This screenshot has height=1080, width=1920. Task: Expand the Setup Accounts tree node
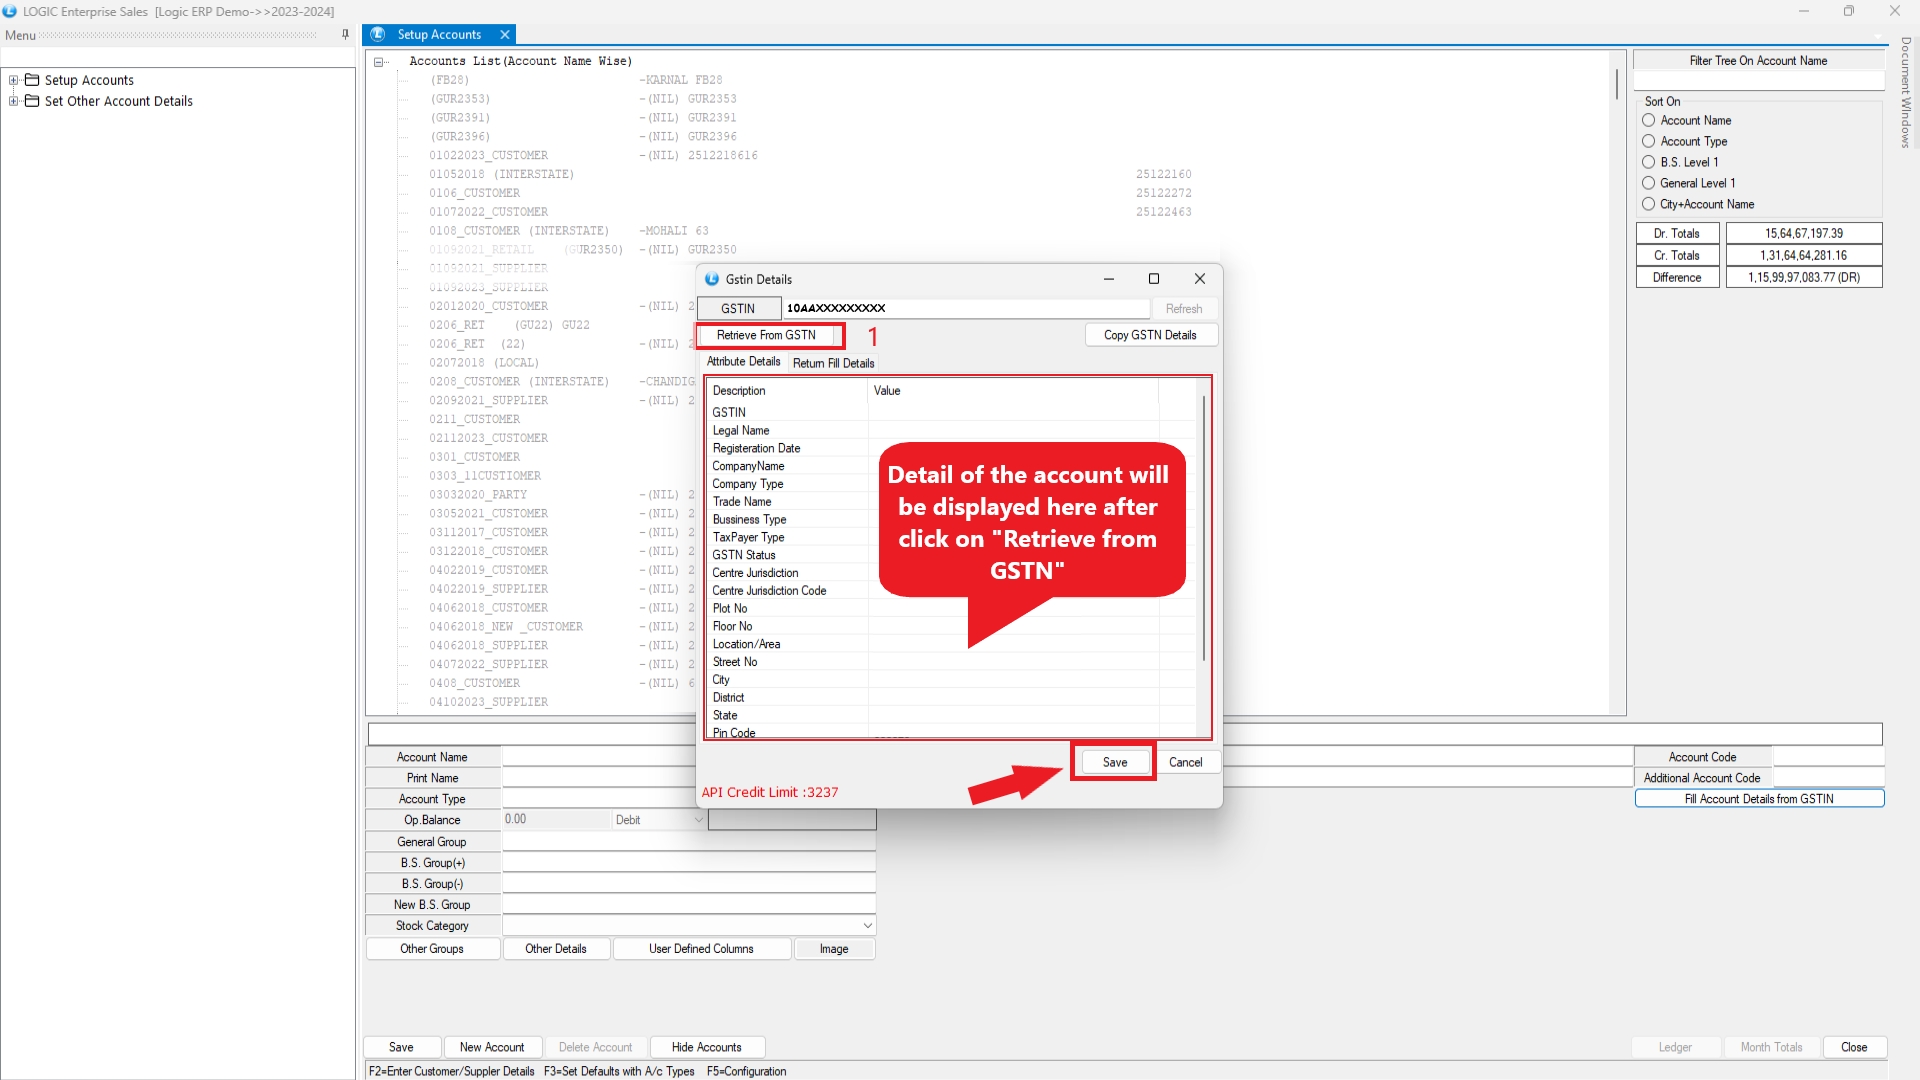(13, 80)
